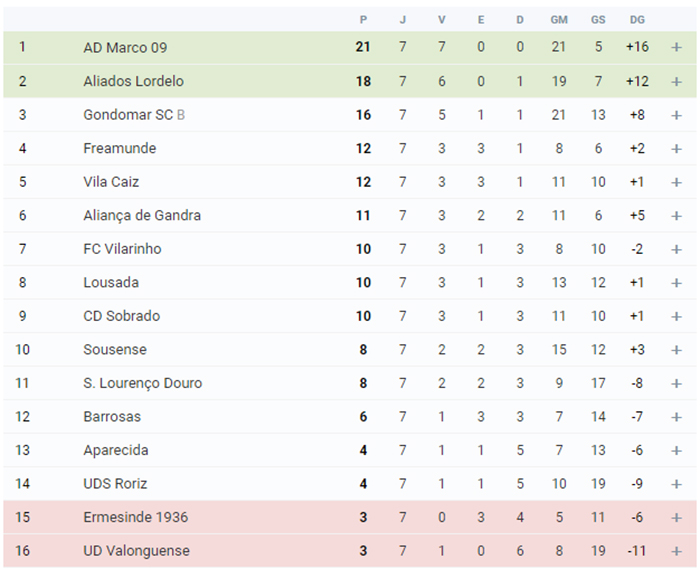
Task: Tap the plus icon on Lousada row
Action: tap(676, 283)
